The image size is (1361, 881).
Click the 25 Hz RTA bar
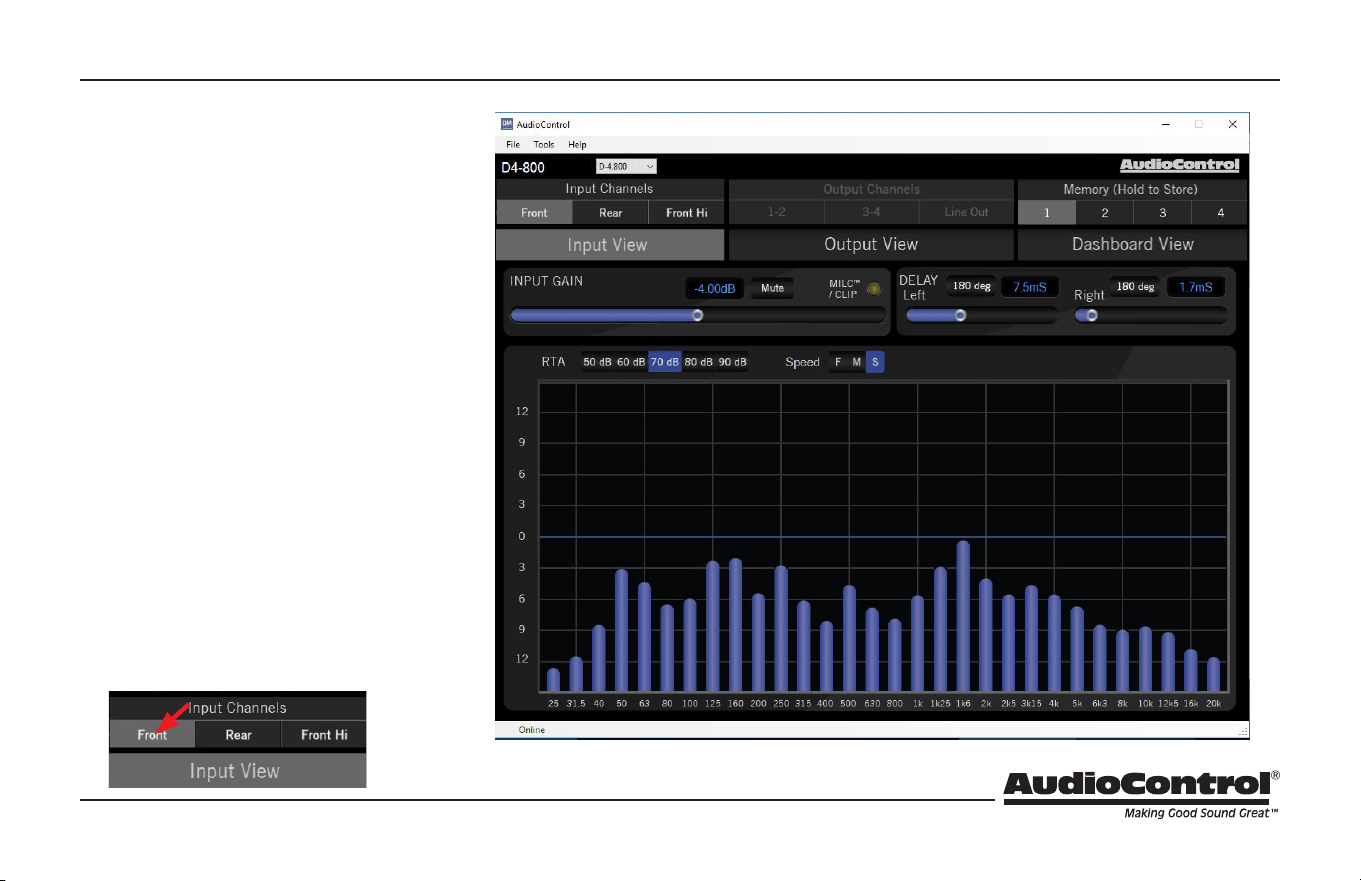pos(553,680)
